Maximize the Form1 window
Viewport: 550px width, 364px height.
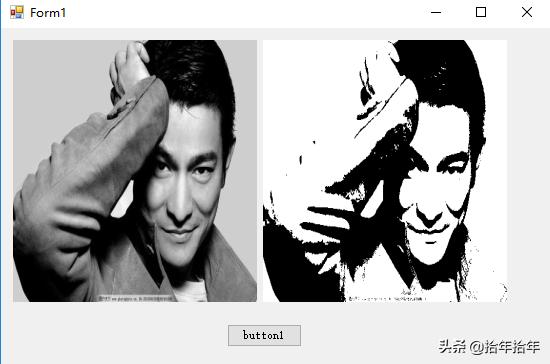(481, 12)
